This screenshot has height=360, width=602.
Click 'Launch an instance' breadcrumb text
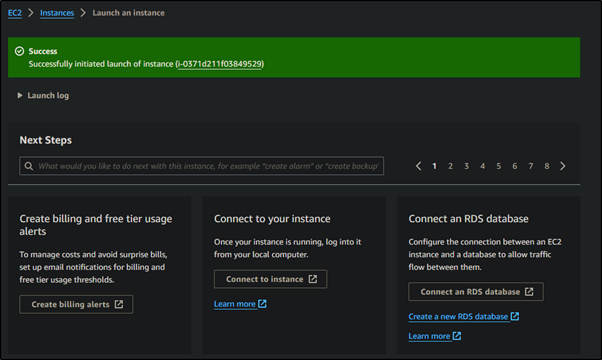tap(128, 13)
